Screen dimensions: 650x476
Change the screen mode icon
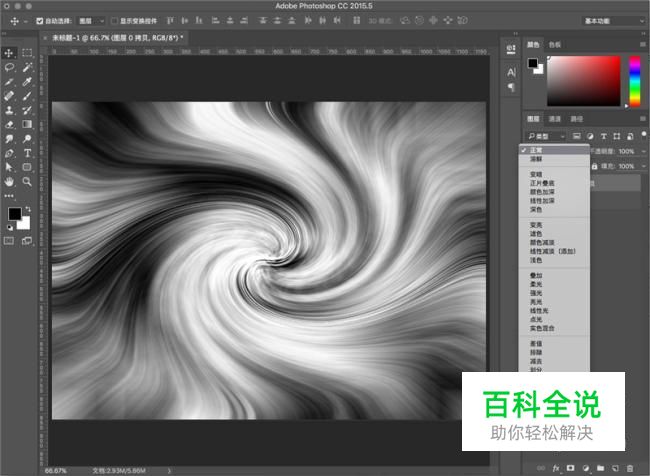point(27,240)
